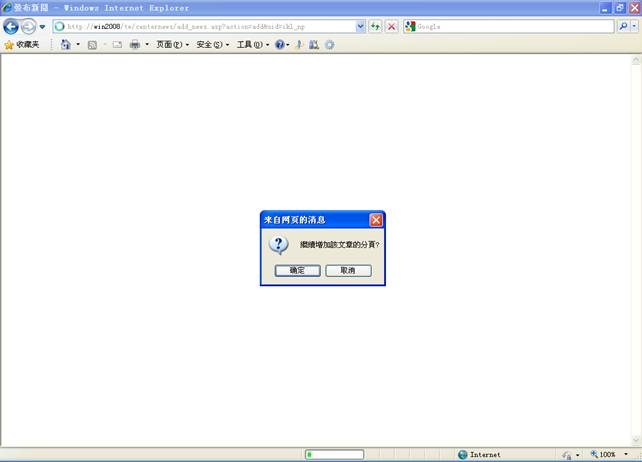Click the Refresh page icon

click(376, 27)
